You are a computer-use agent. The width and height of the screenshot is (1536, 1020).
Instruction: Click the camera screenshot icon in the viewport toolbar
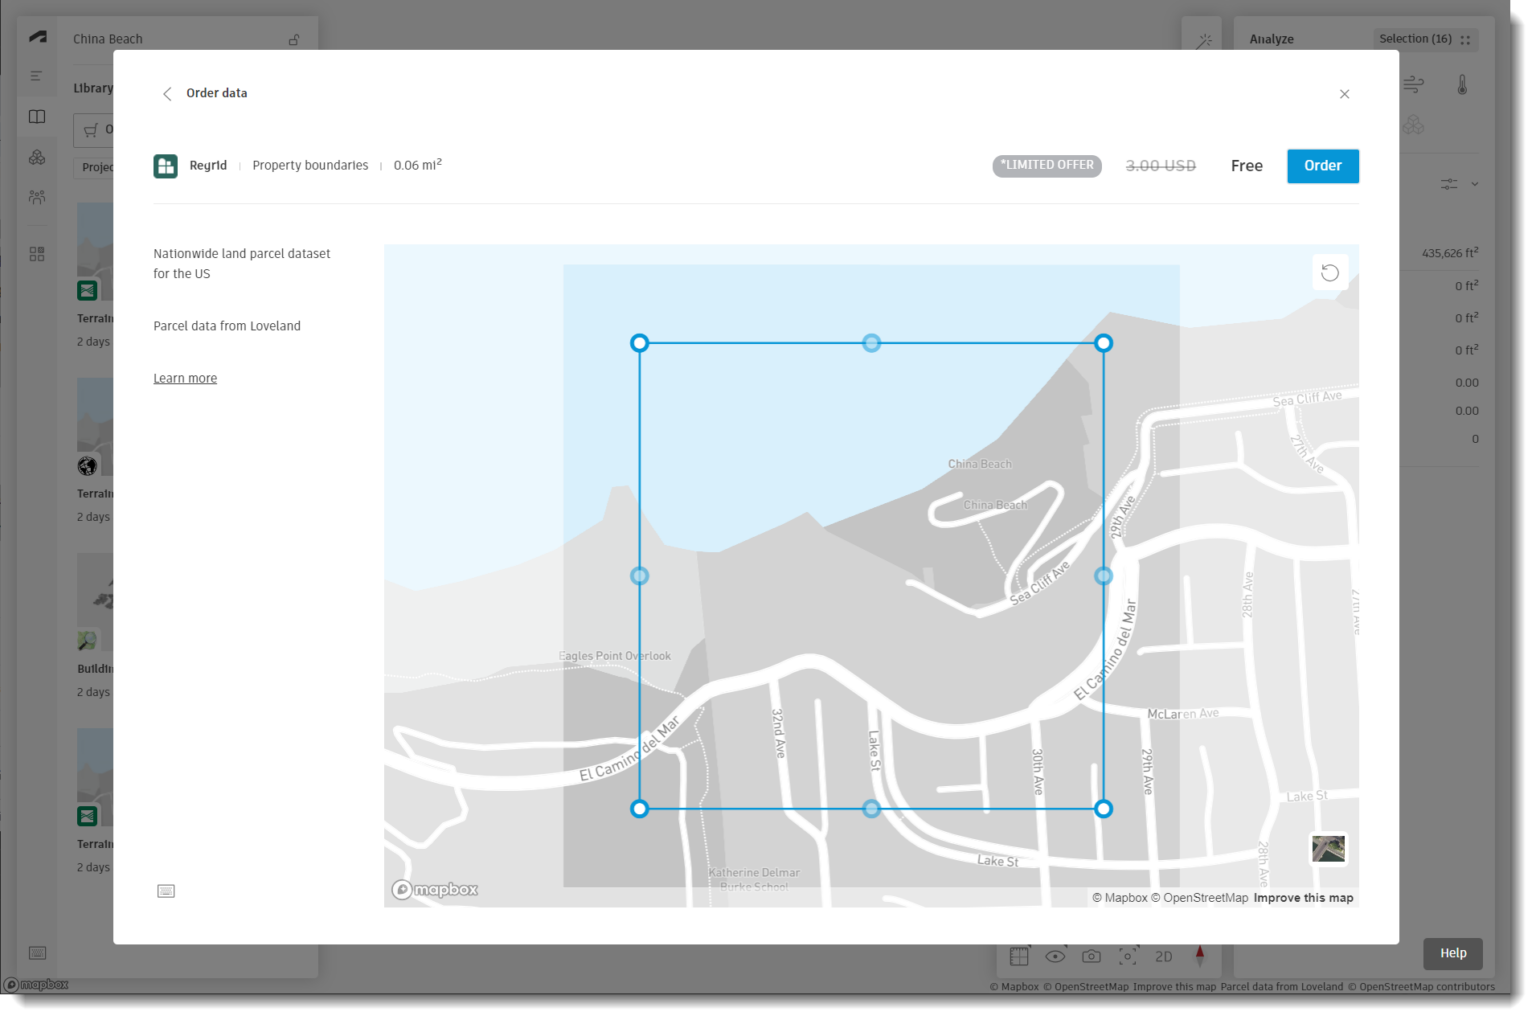[x=1091, y=956]
